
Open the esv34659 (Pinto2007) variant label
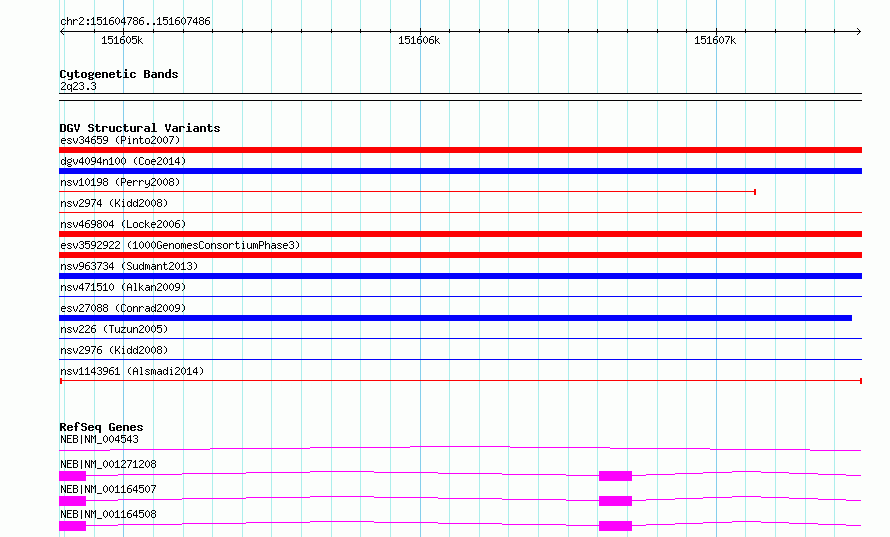120,140
